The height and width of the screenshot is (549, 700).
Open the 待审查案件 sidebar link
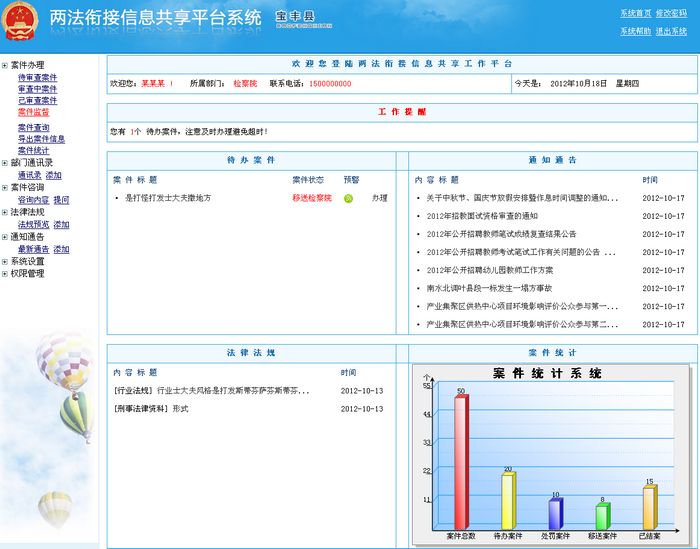coord(37,77)
